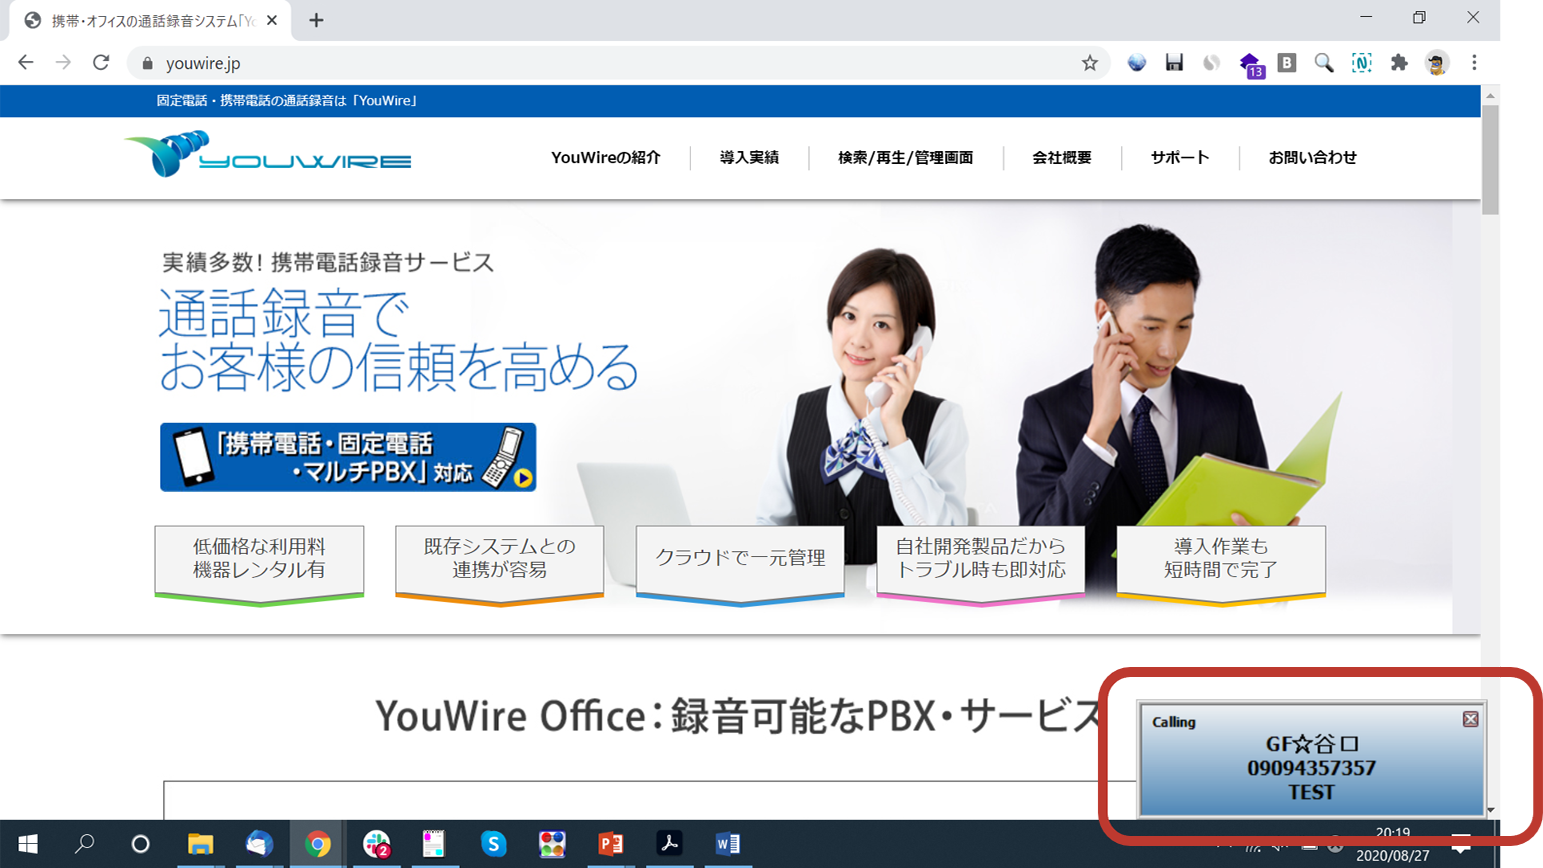Image resolution: width=1543 pixels, height=868 pixels.
Task: Open the Thunderbird mail taskbar icon
Action: pos(259,844)
